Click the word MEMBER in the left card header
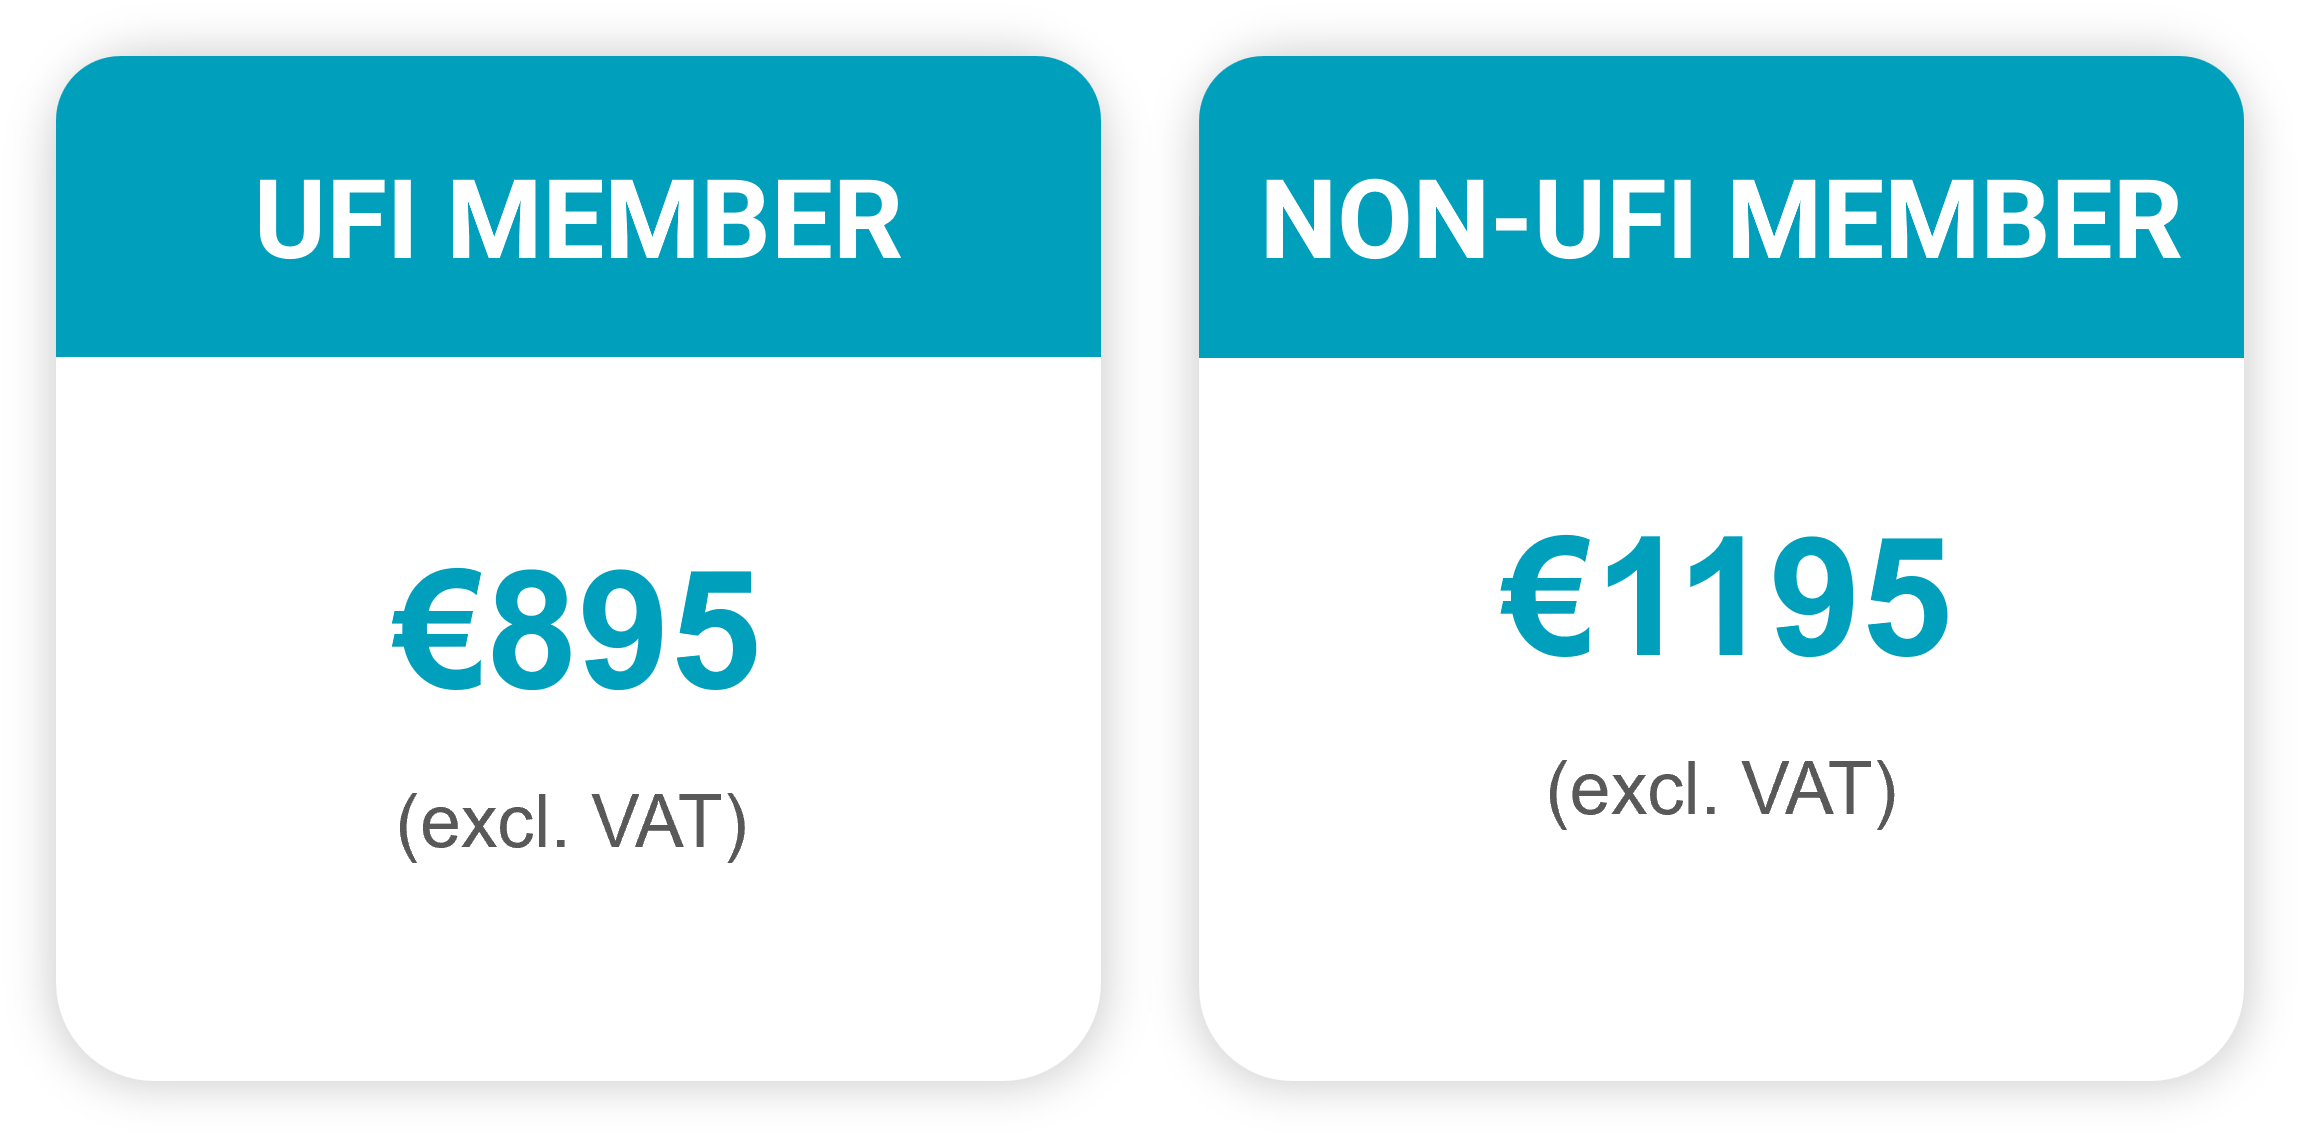The height and width of the screenshot is (1137, 2300). (x=676, y=221)
